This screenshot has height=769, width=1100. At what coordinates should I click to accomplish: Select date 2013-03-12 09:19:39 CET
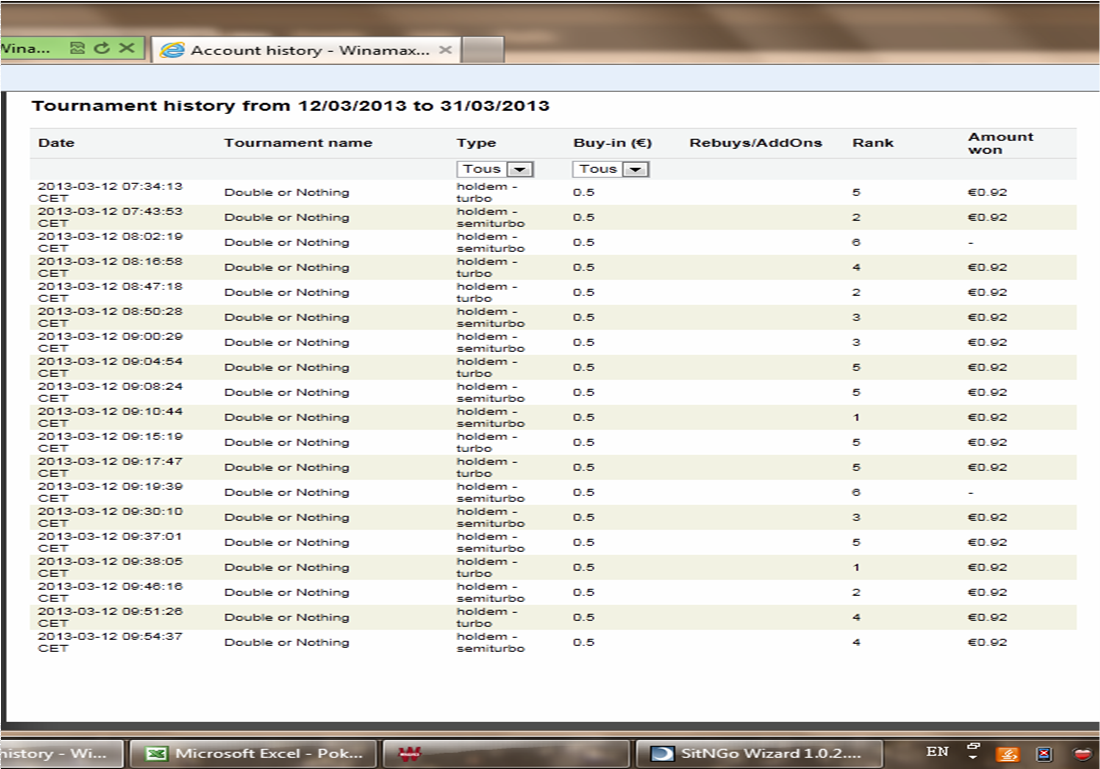(110, 493)
